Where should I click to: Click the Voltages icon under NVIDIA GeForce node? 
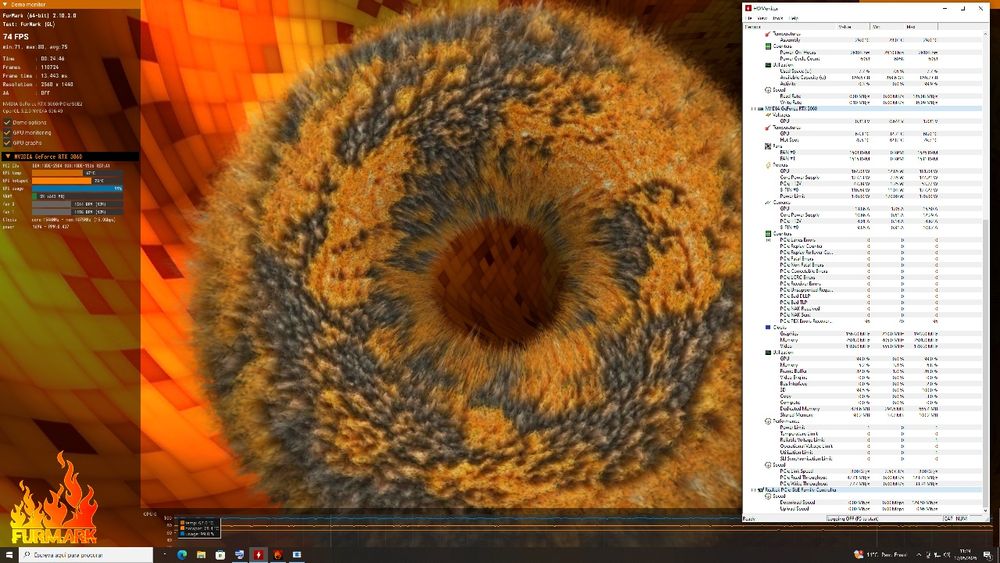click(768, 115)
